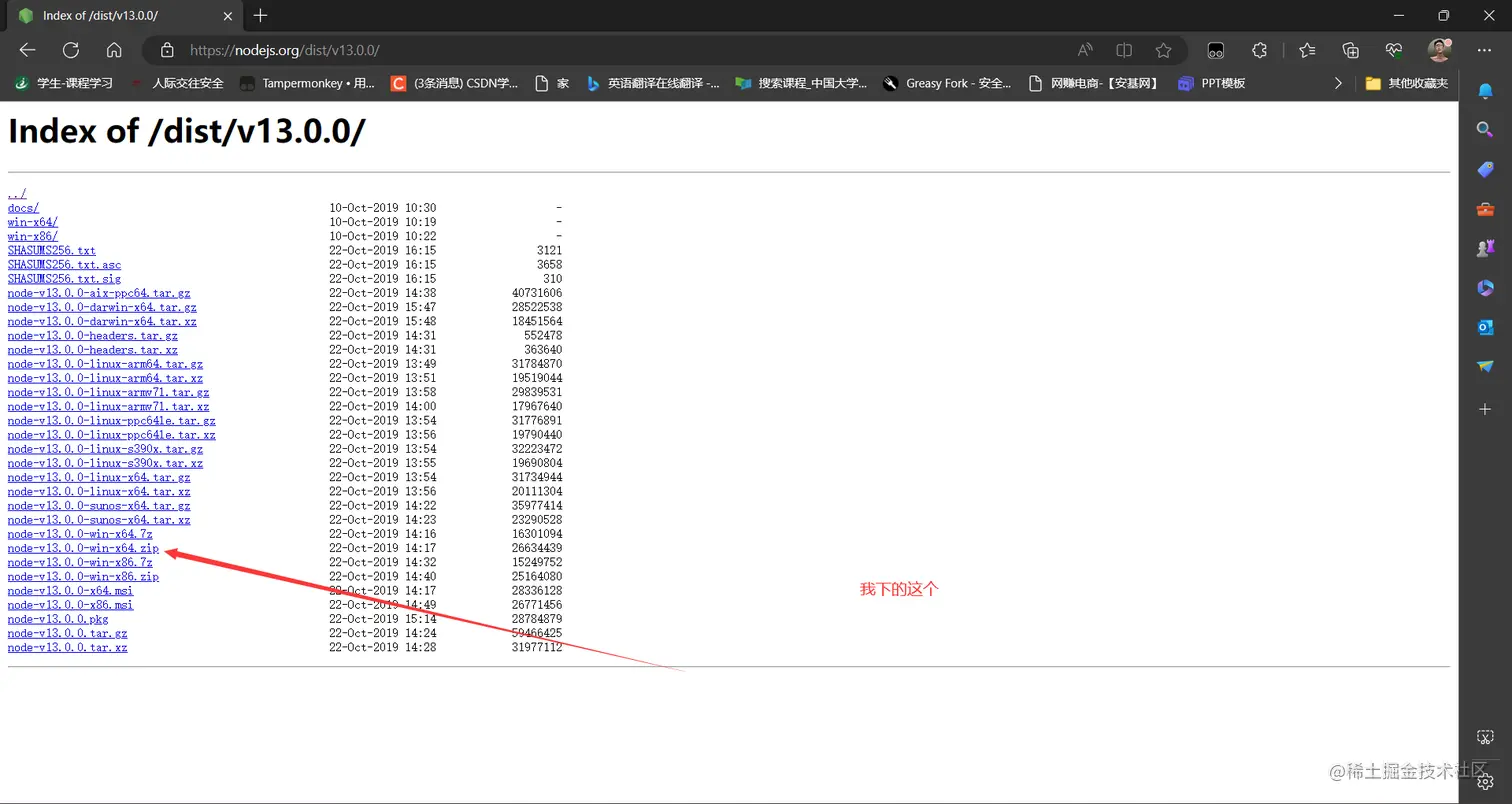Download node-v13.0.0-linux-arm64.tar.gz
The height and width of the screenshot is (804, 1512).
point(105,364)
